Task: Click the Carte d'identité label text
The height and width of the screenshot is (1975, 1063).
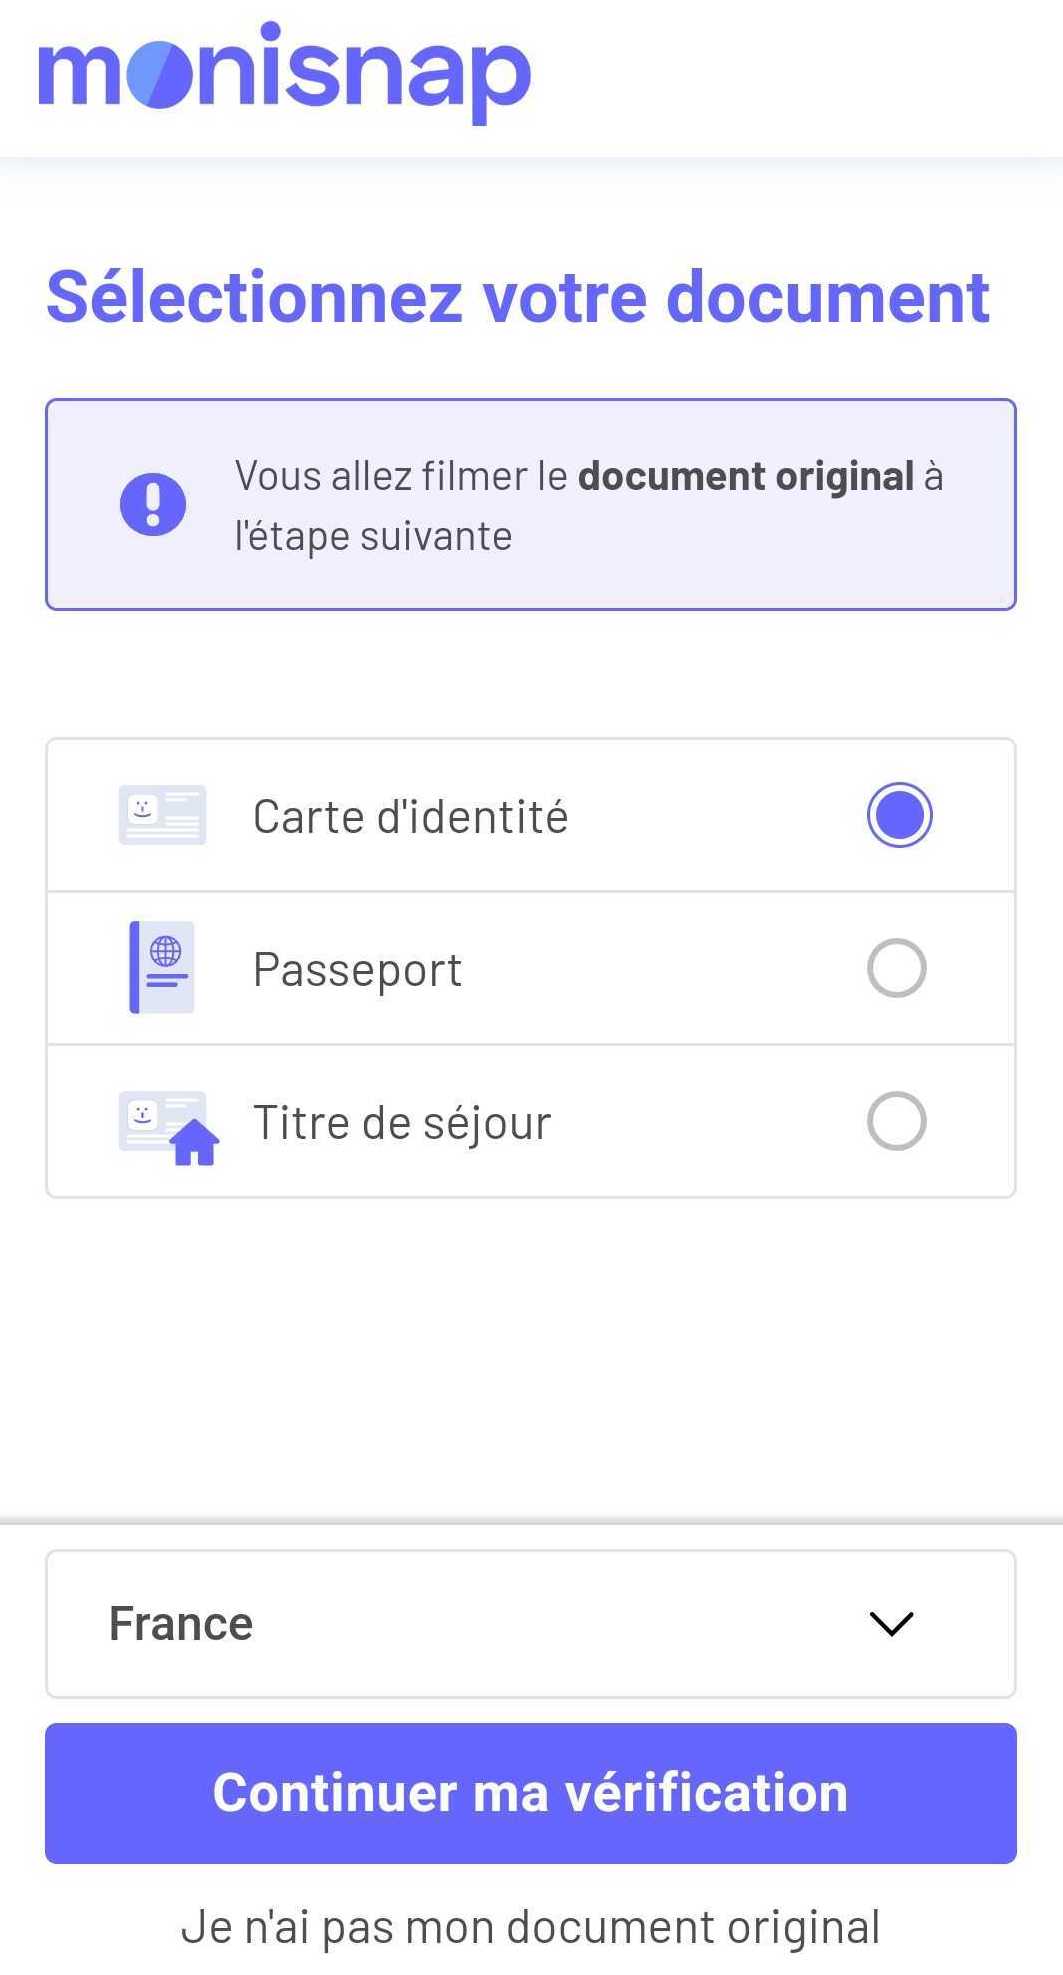Action: point(410,817)
